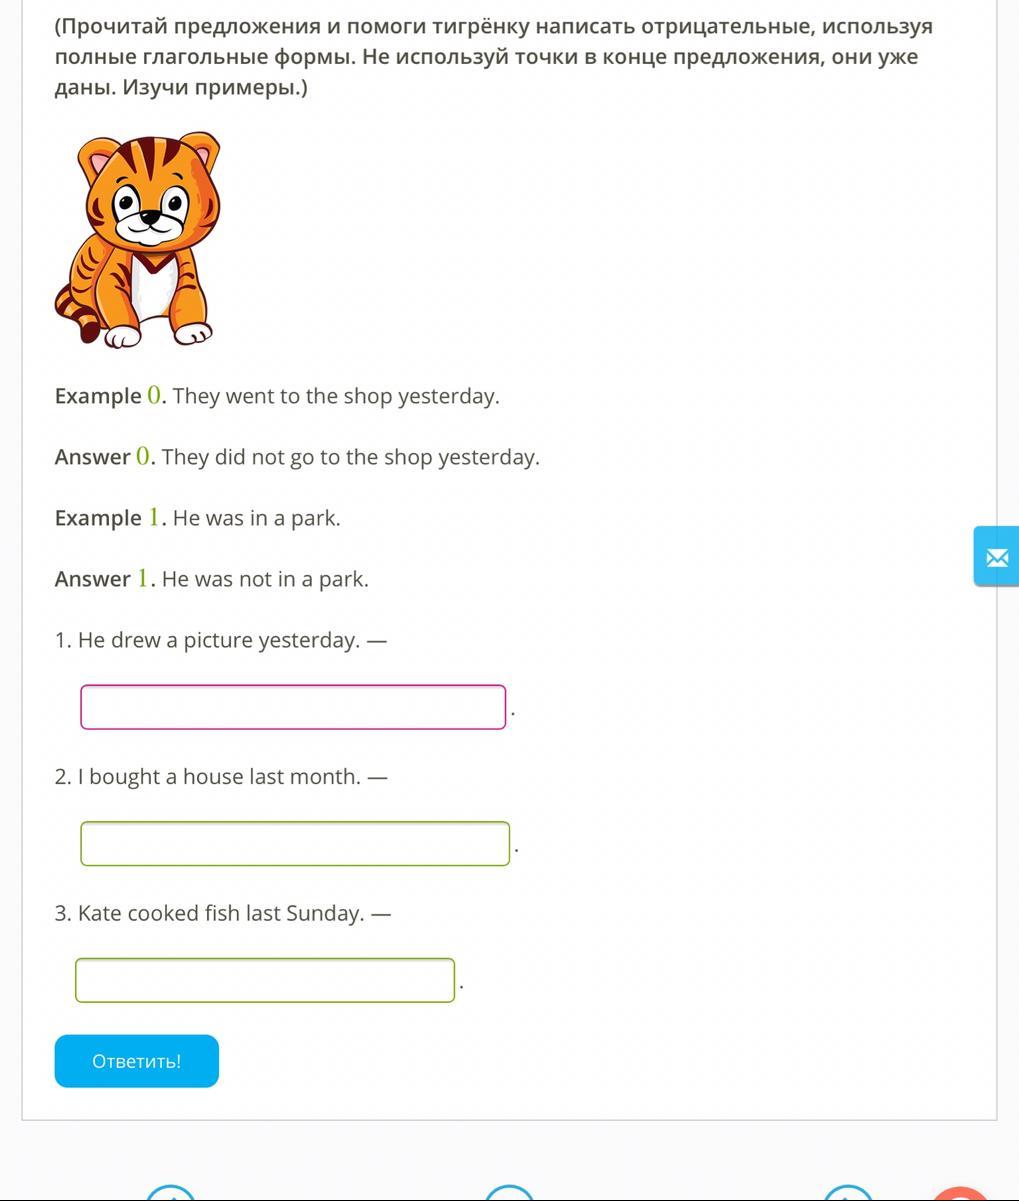
Task: Focus the answer field for sentence 1
Action: point(293,707)
